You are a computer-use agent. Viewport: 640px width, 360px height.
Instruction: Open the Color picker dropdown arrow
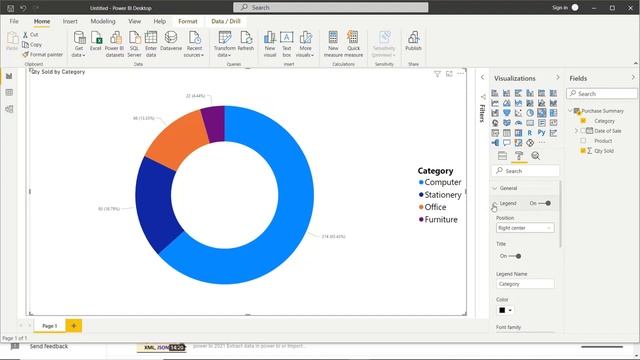point(510,311)
